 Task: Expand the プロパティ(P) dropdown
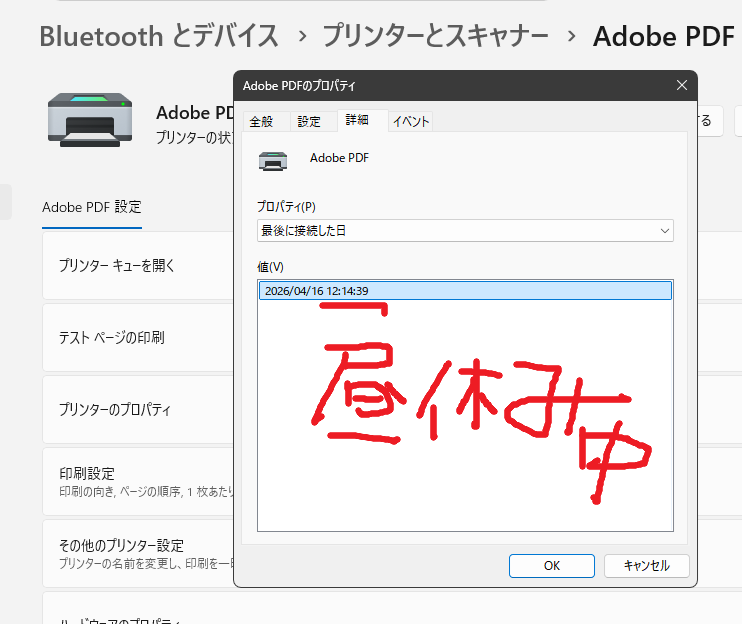pos(465,230)
